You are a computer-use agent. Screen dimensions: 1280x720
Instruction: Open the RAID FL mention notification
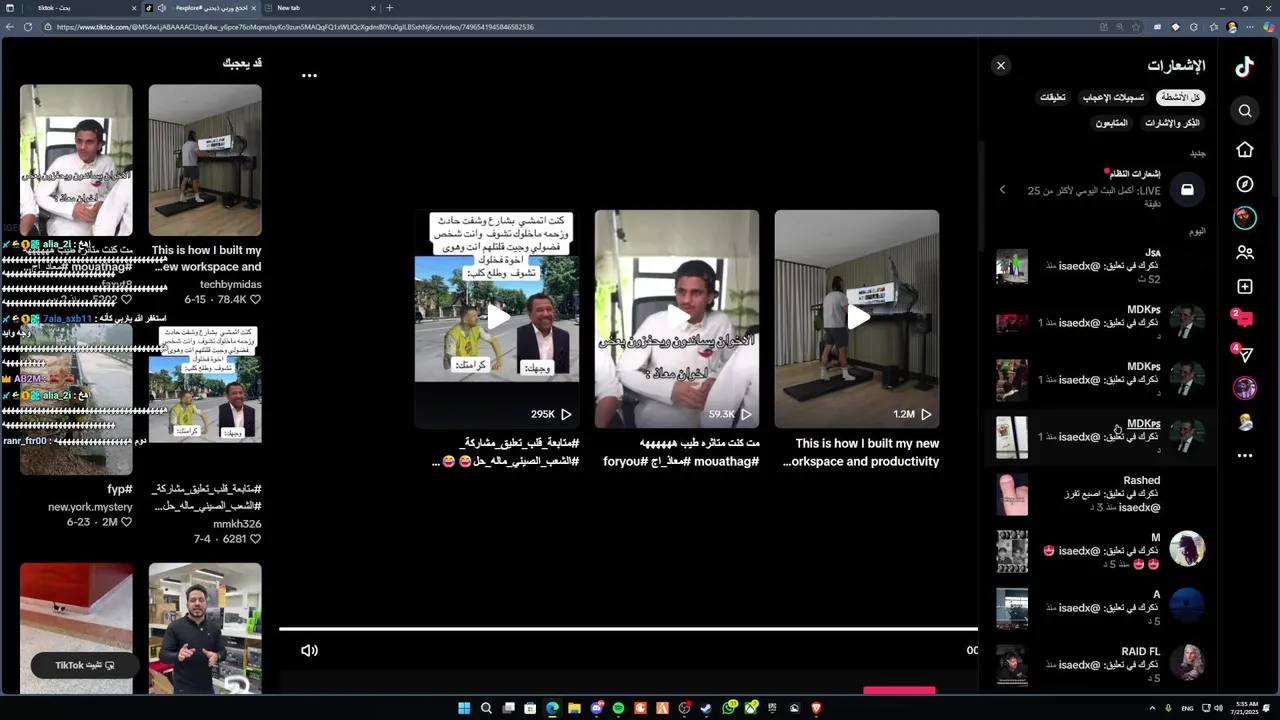point(1101,665)
